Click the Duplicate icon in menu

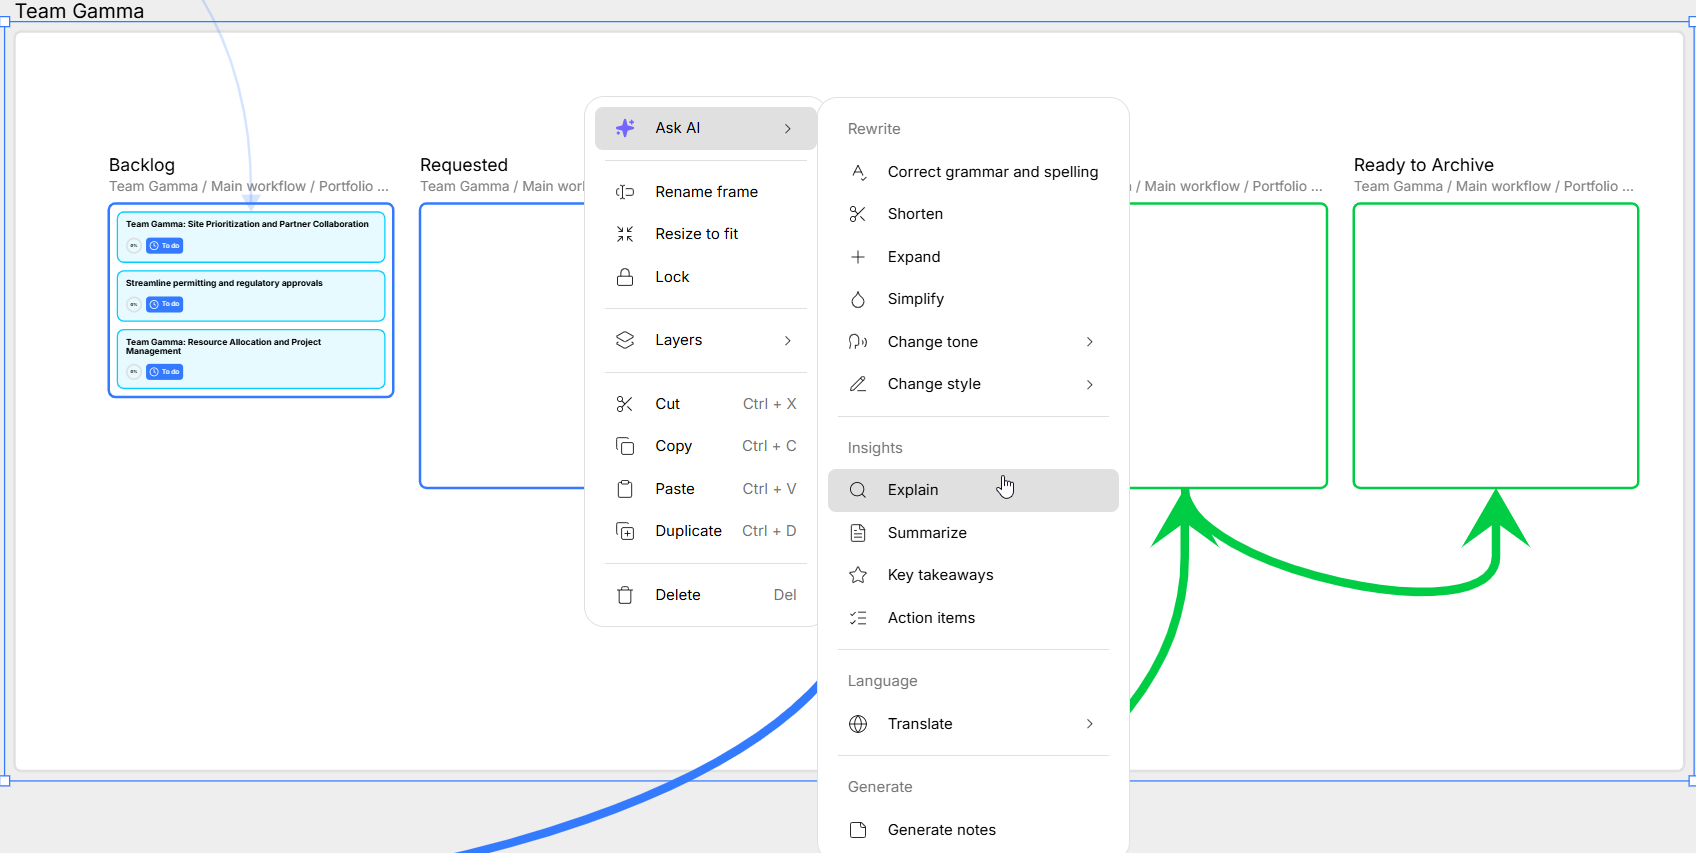(x=625, y=531)
